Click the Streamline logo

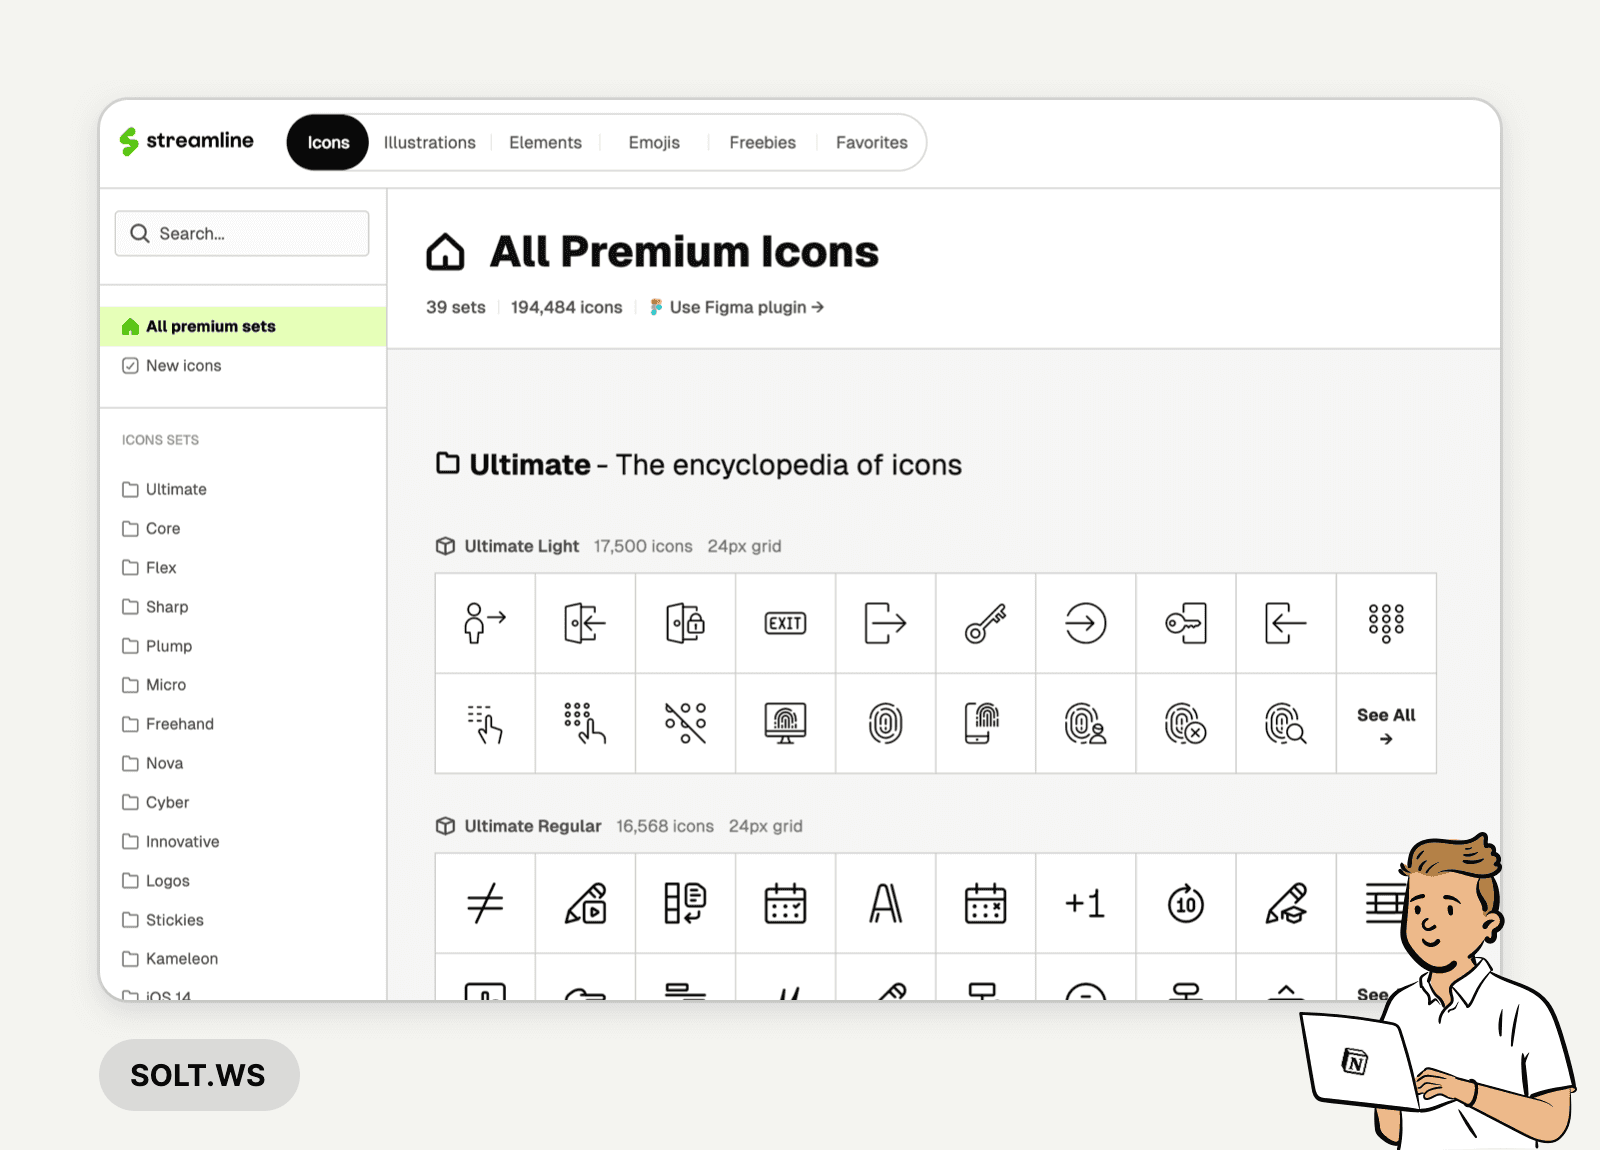[186, 141]
